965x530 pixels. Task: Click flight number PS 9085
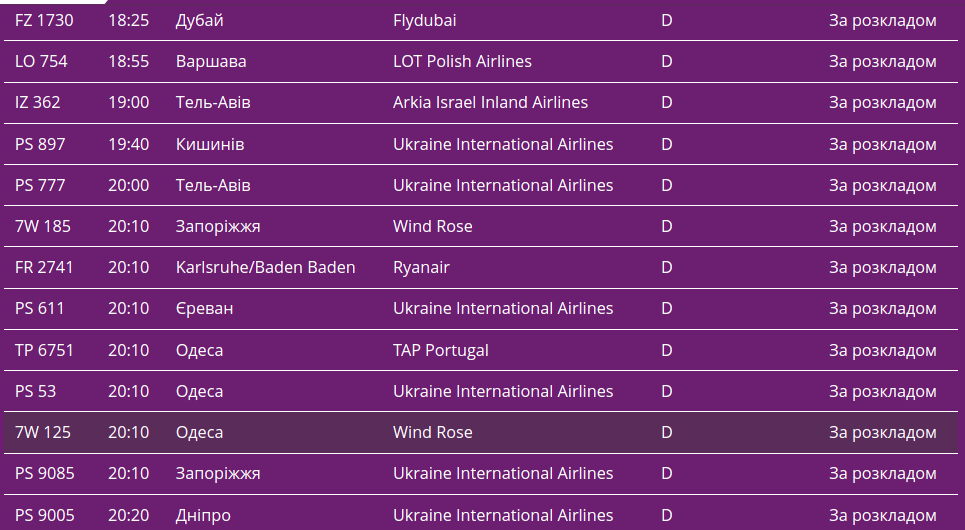(x=45, y=473)
